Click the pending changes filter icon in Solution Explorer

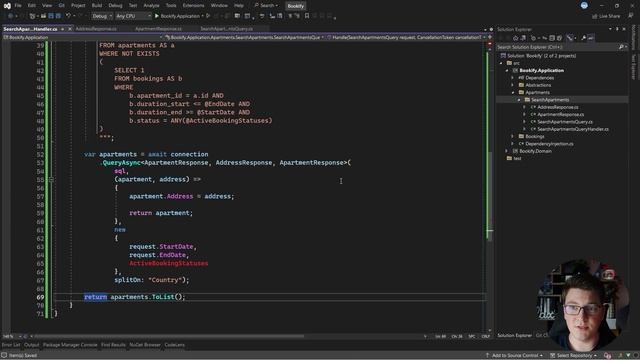pyautogui.click(x=533, y=38)
